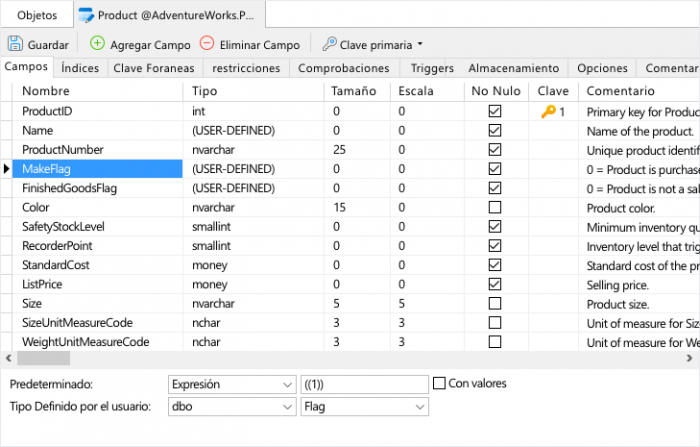Image resolution: width=700 pixels, height=447 pixels.
Task: Select the Product @AdventureWorks tab
Action: coord(170,15)
